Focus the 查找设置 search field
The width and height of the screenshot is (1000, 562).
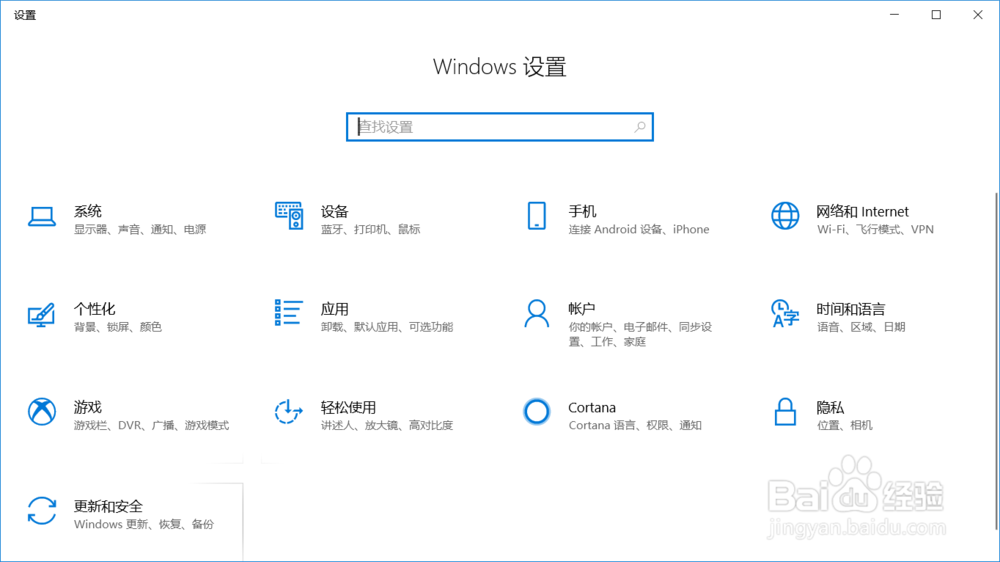click(x=500, y=127)
